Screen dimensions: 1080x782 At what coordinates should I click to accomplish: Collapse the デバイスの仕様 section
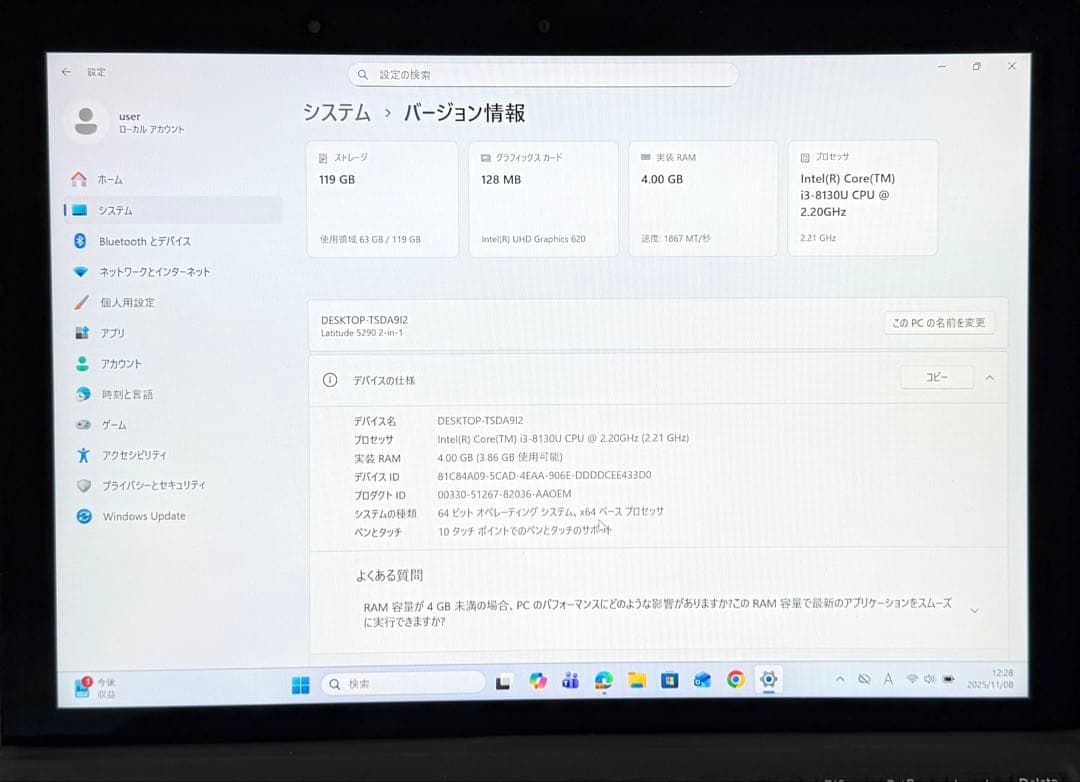(989, 377)
